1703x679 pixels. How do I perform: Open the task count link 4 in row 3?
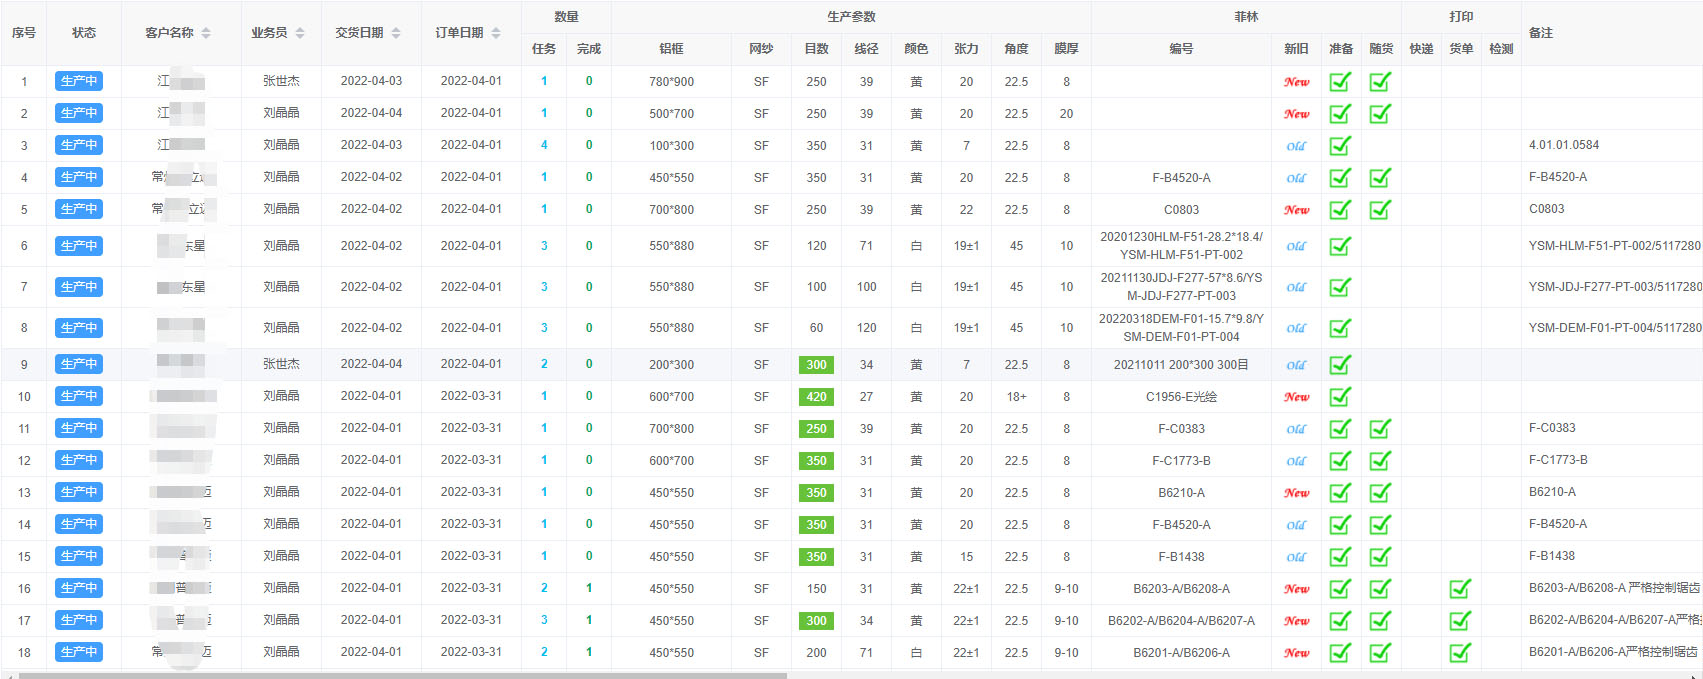(544, 146)
